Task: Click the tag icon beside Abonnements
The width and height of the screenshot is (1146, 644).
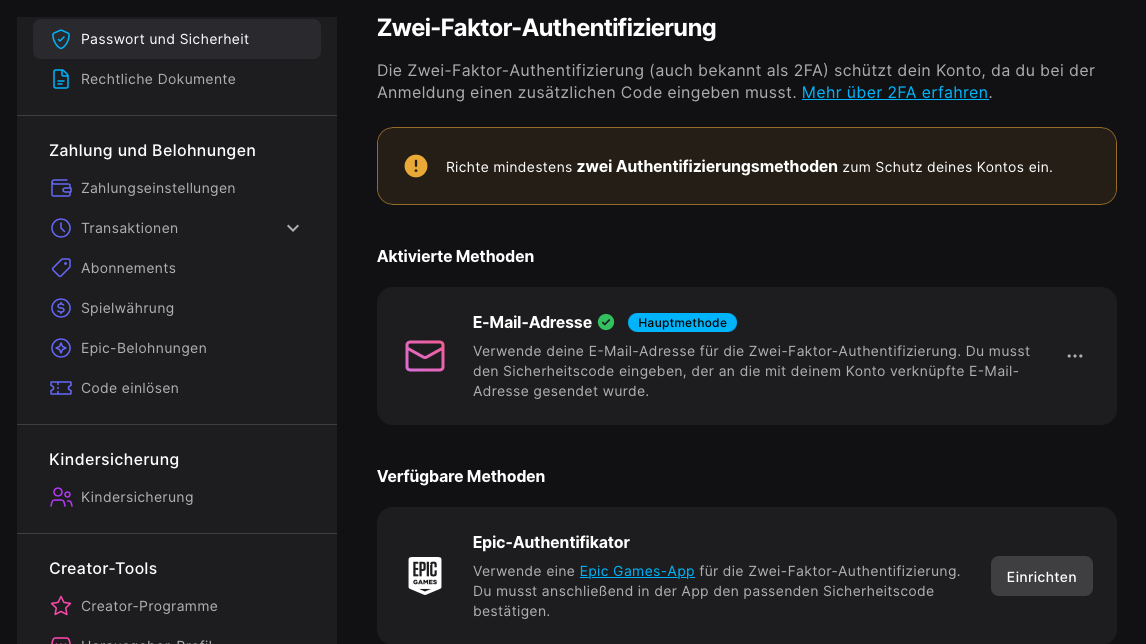Action: coord(61,268)
